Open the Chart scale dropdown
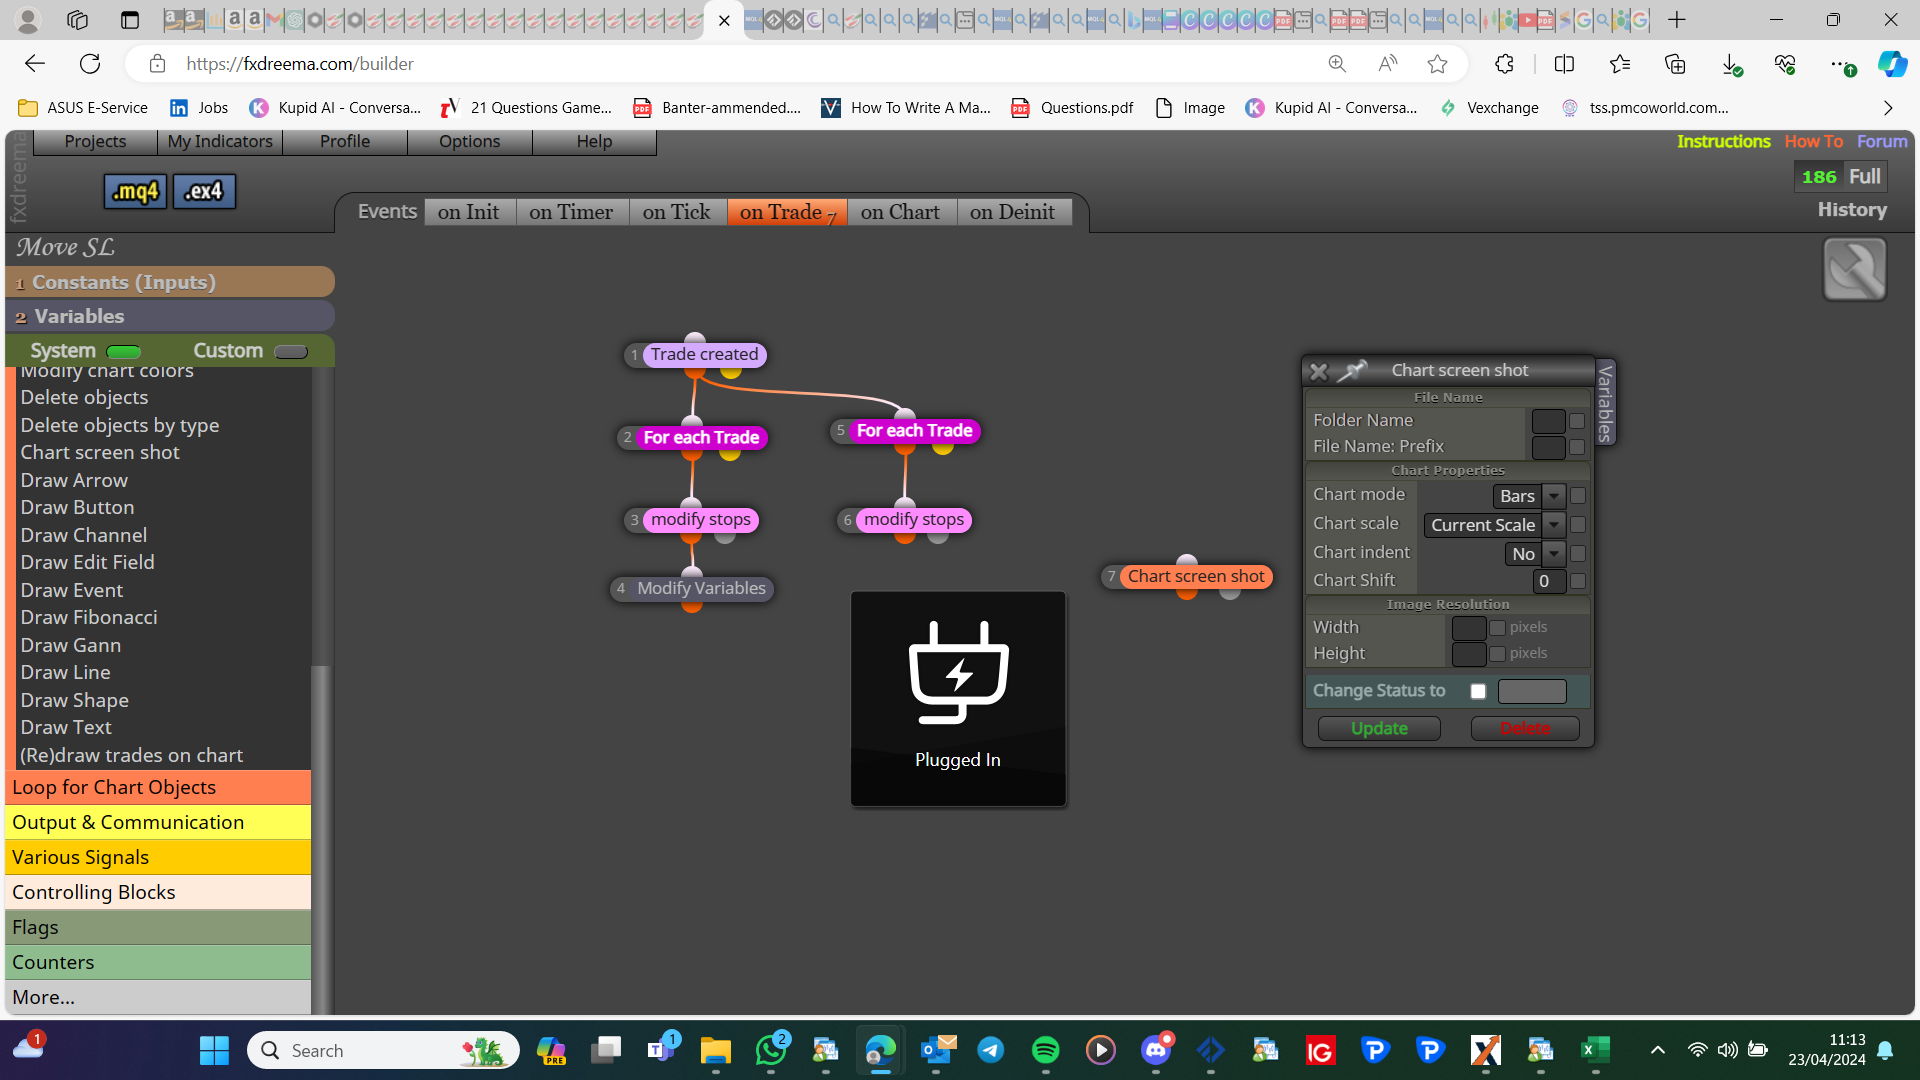 point(1494,525)
